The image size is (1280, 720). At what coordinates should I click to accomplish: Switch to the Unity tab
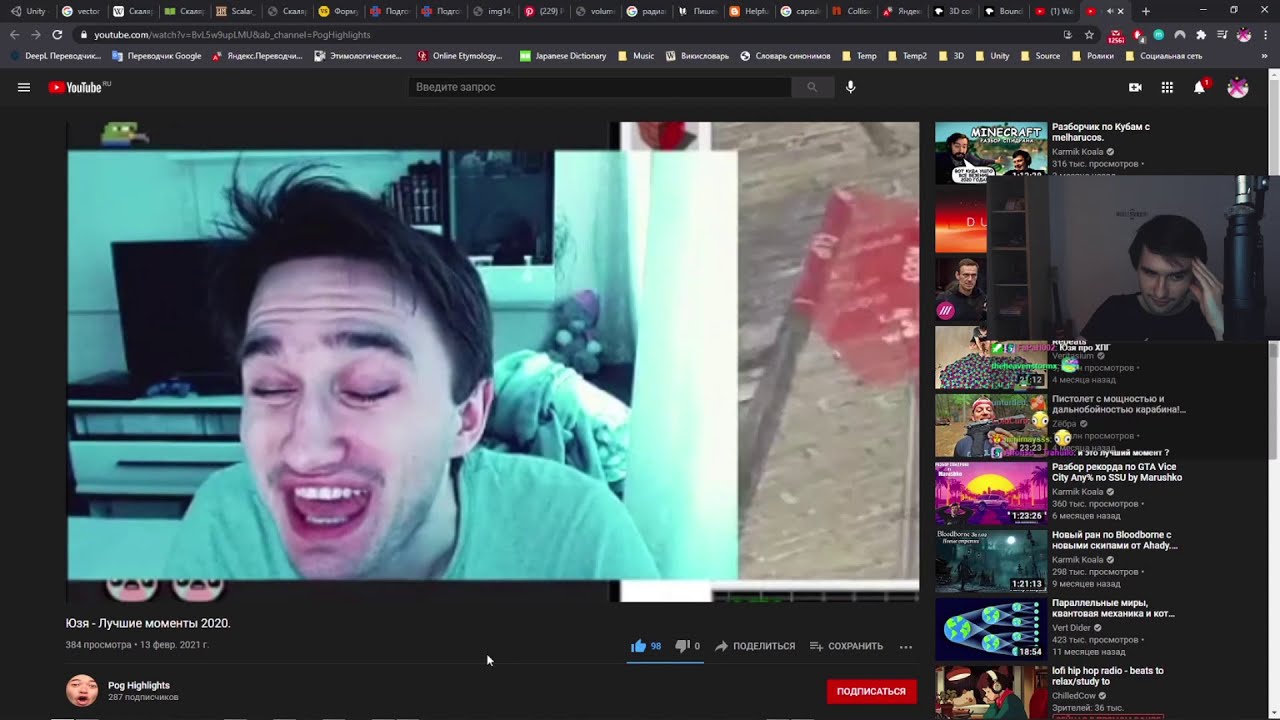28,11
